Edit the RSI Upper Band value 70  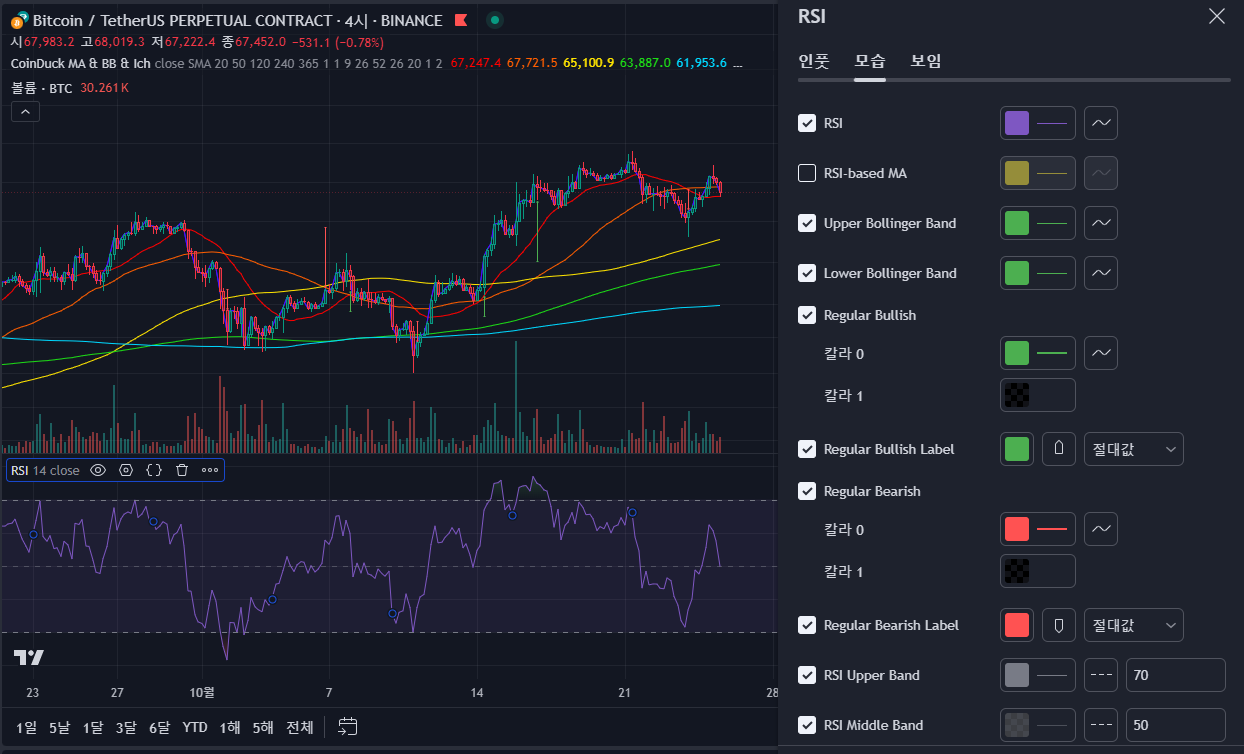(1176, 675)
